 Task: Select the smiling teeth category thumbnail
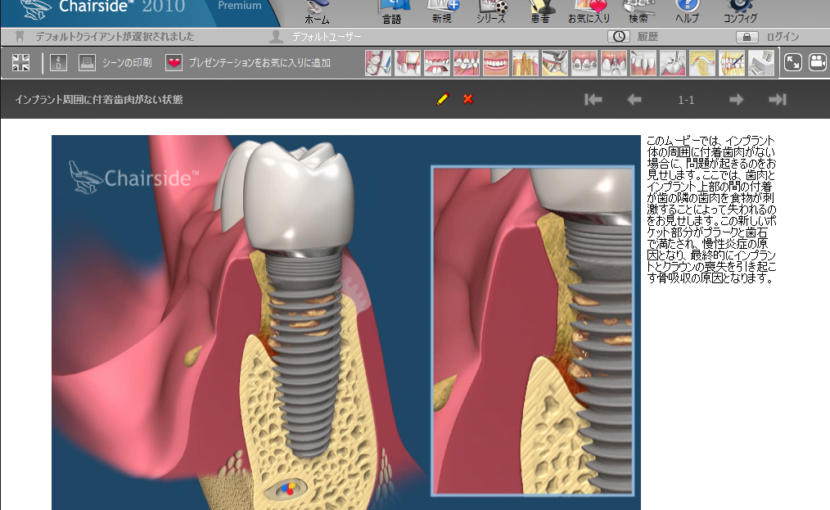pos(496,63)
